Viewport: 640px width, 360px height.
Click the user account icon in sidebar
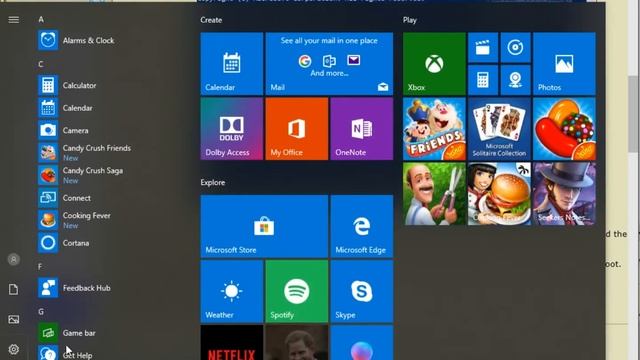pos(13,259)
